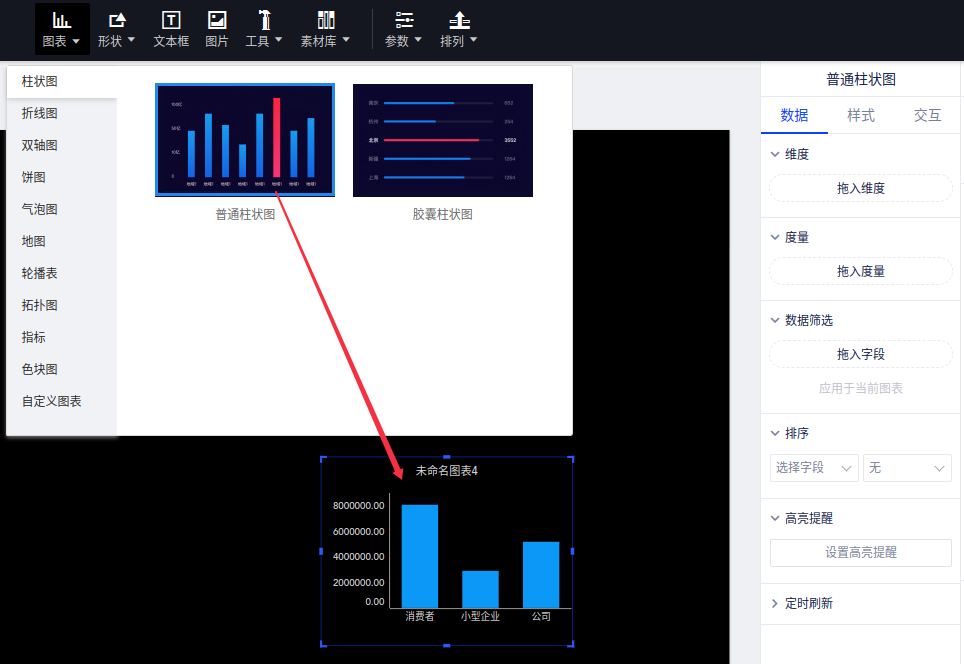This screenshot has width=964, height=664.
Task: Collapse the 维度 dimension section
Action: (x=776, y=154)
